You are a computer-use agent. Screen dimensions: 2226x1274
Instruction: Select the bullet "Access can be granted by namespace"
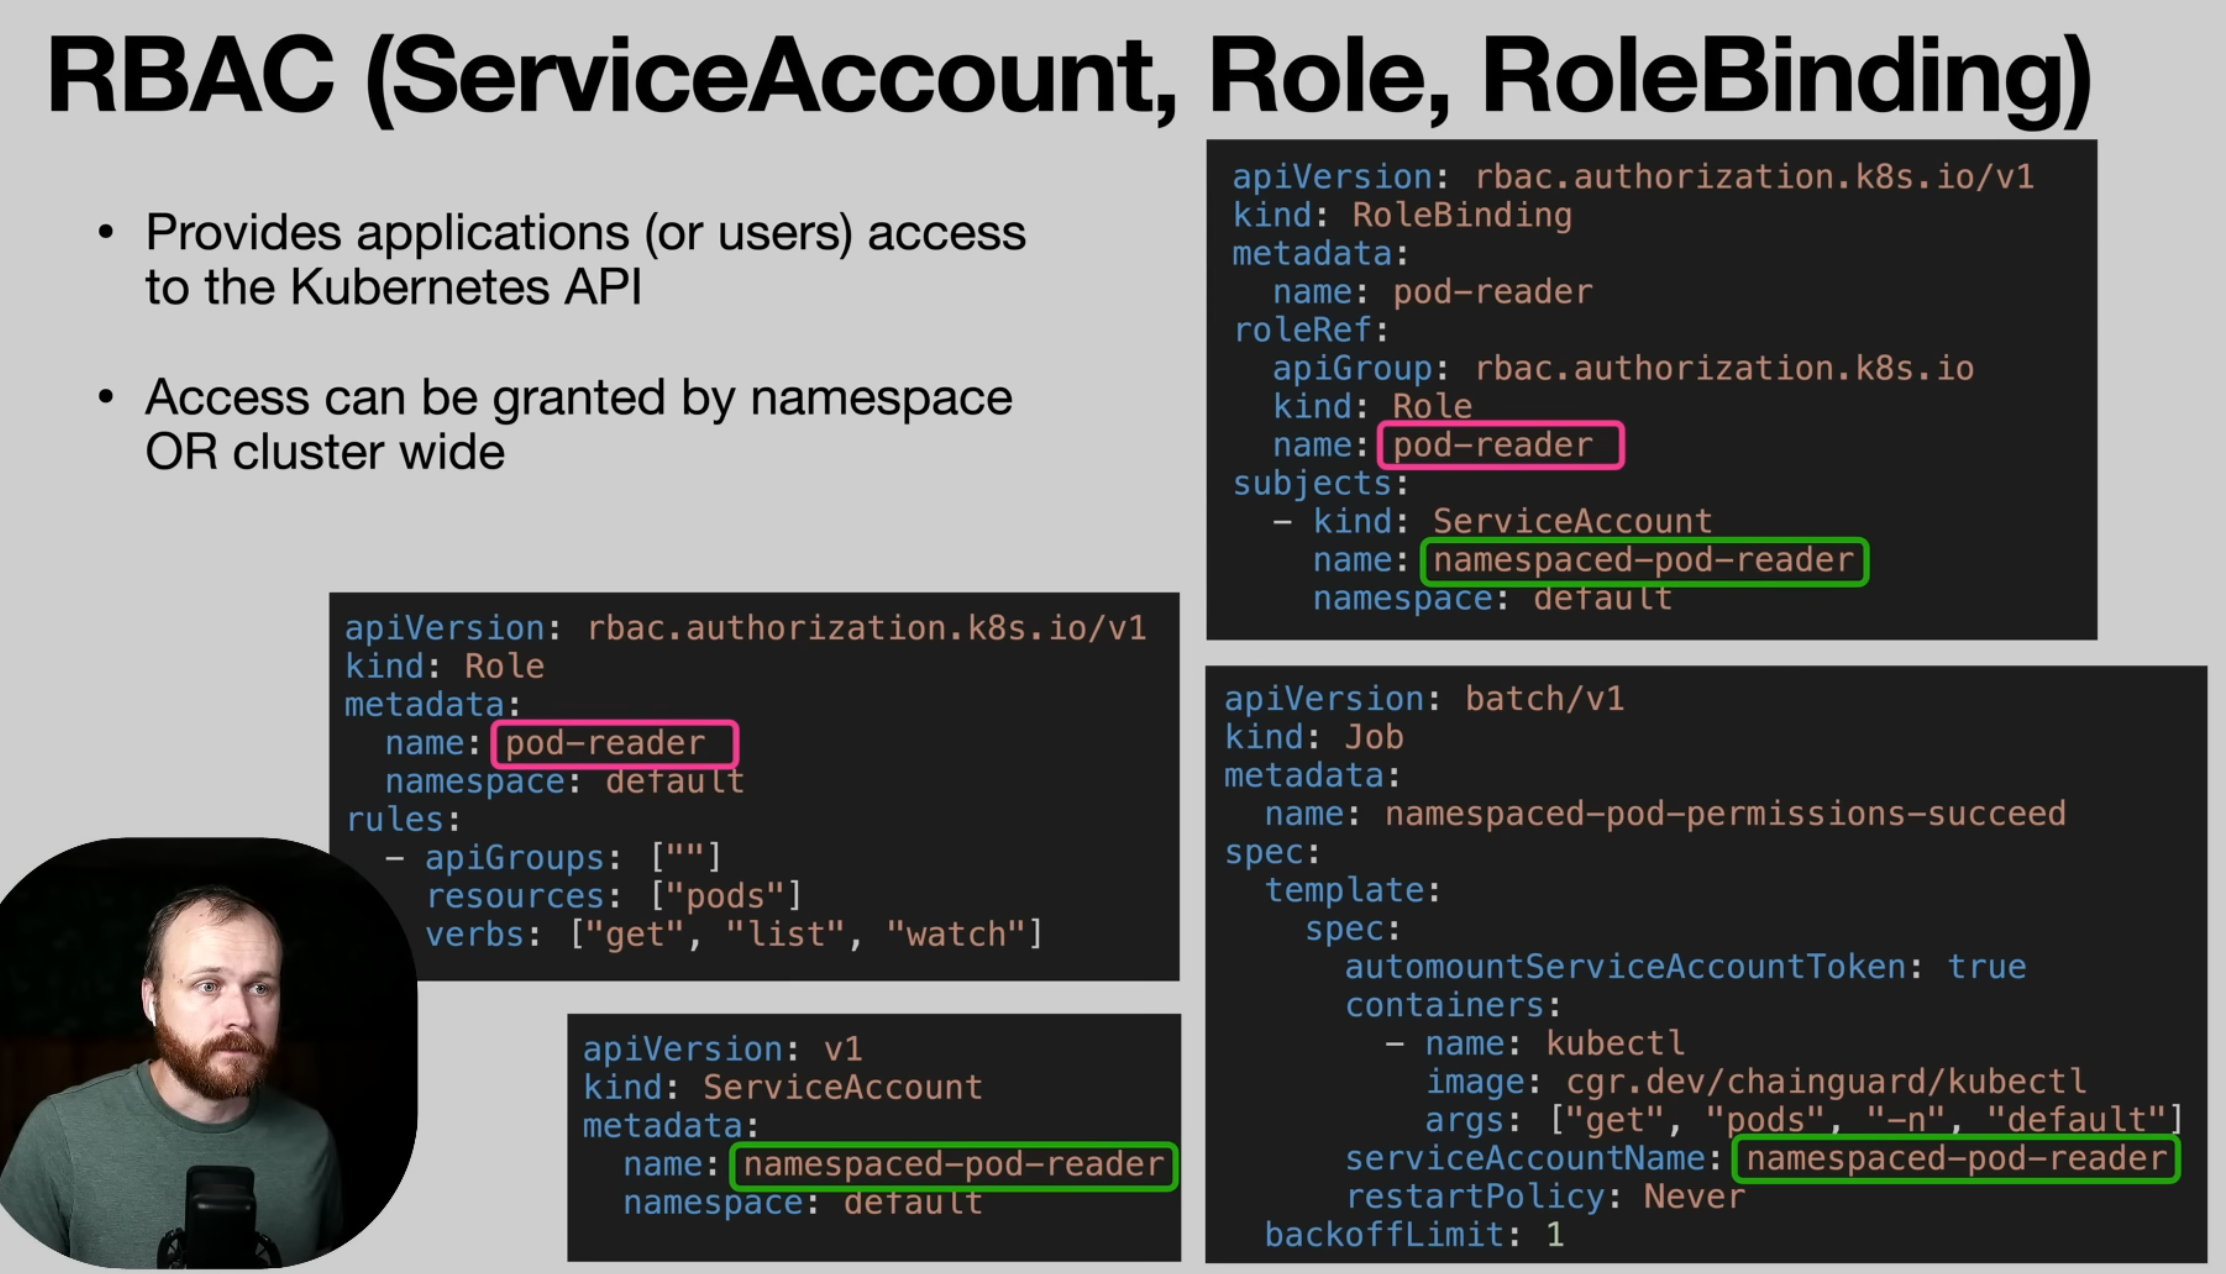[x=578, y=398]
